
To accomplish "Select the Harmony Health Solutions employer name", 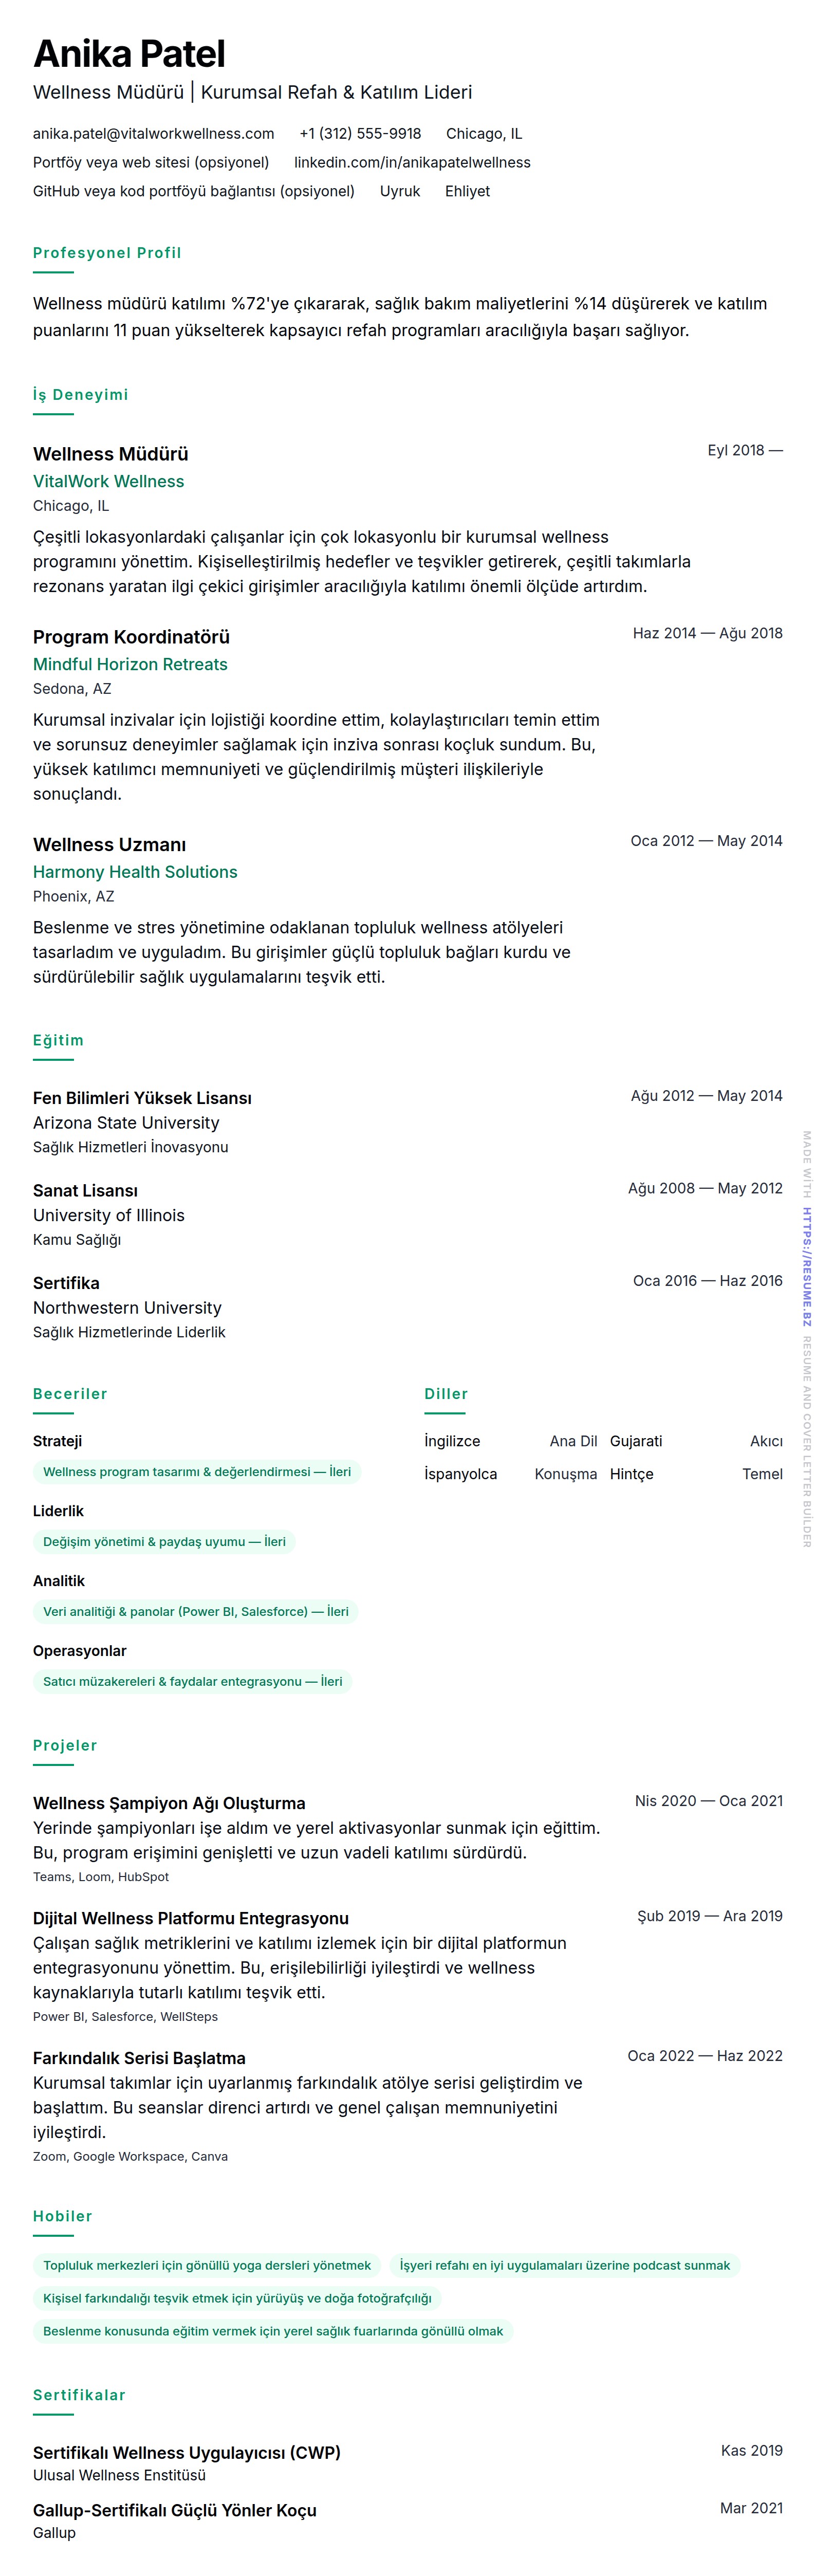I will (x=135, y=873).
